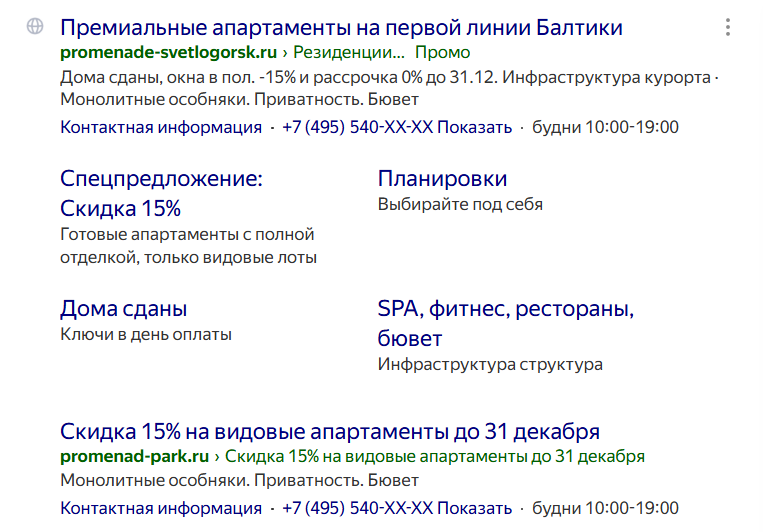Go to the 'Планировки' sitelink
The image size is (763, 532).
coord(442,179)
